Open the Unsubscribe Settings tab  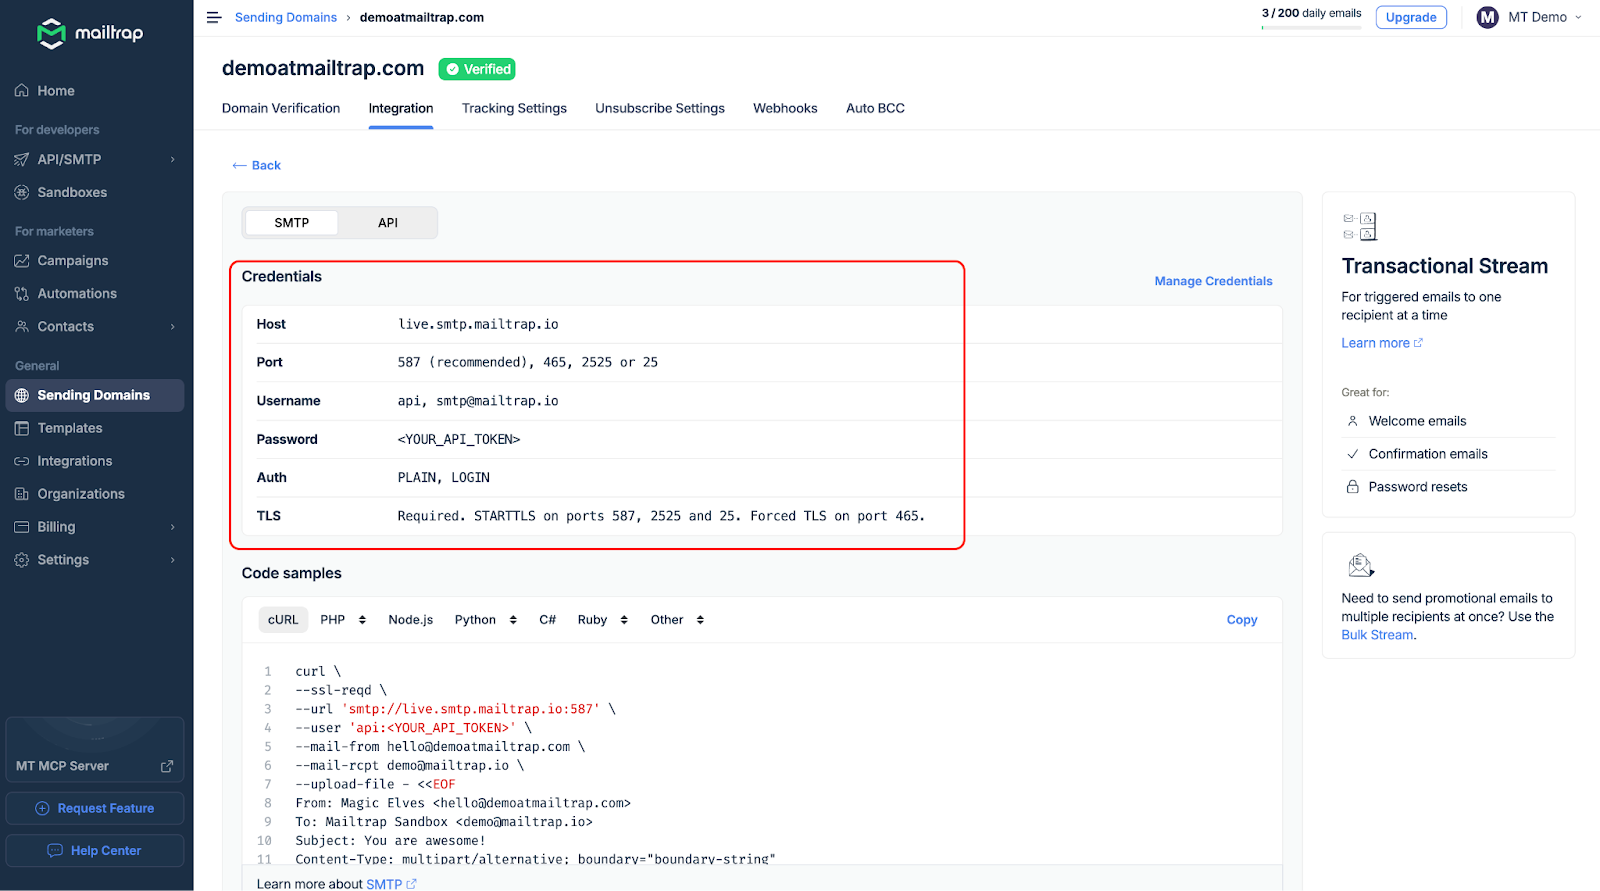tap(660, 108)
